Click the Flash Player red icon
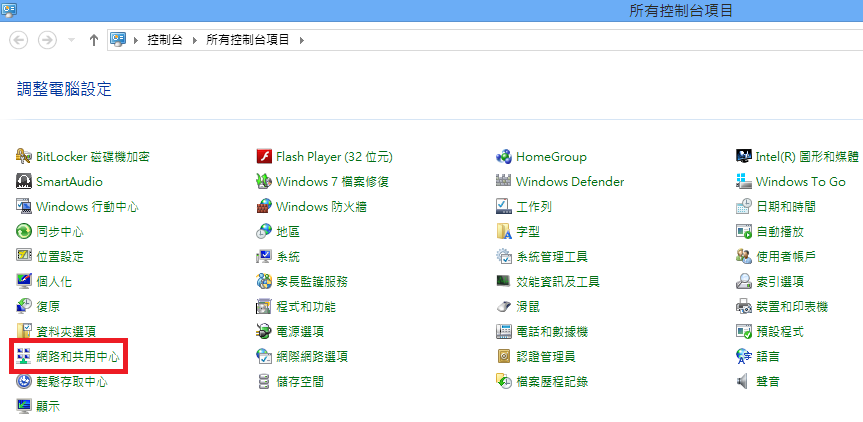This screenshot has height=422, width=863. pyautogui.click(x=264, y=157)
